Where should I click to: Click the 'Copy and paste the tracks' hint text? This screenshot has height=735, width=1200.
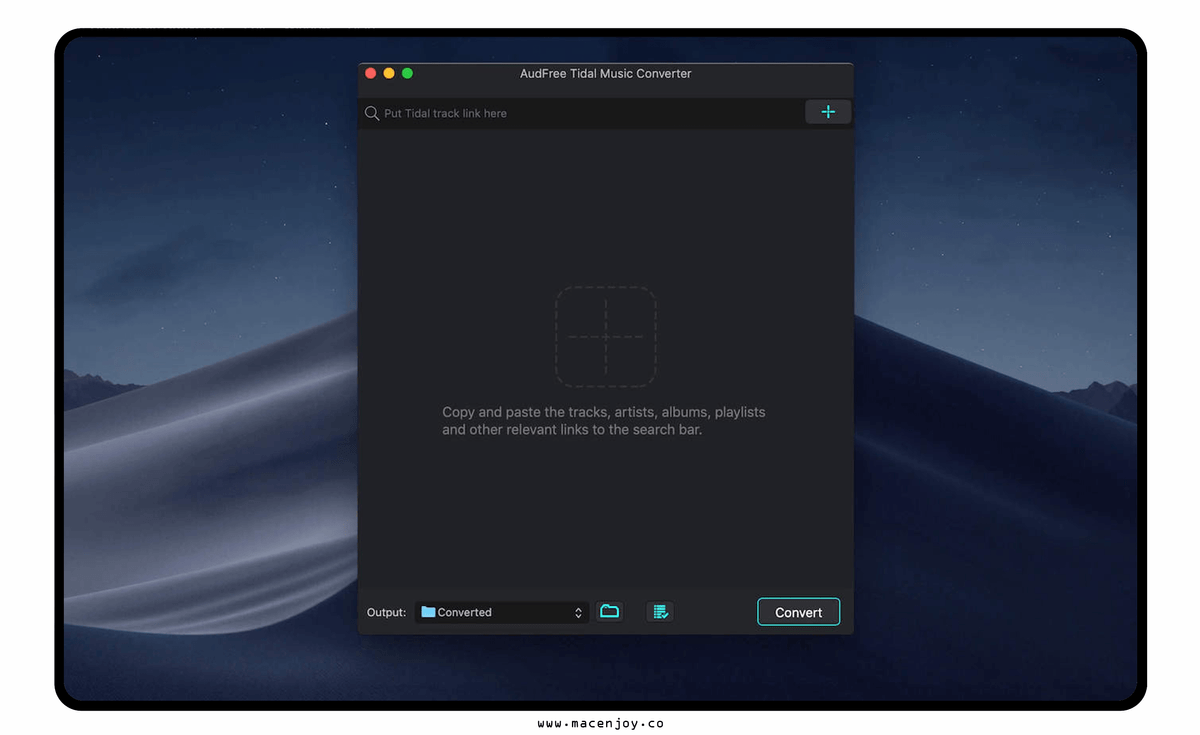[604, 420]
